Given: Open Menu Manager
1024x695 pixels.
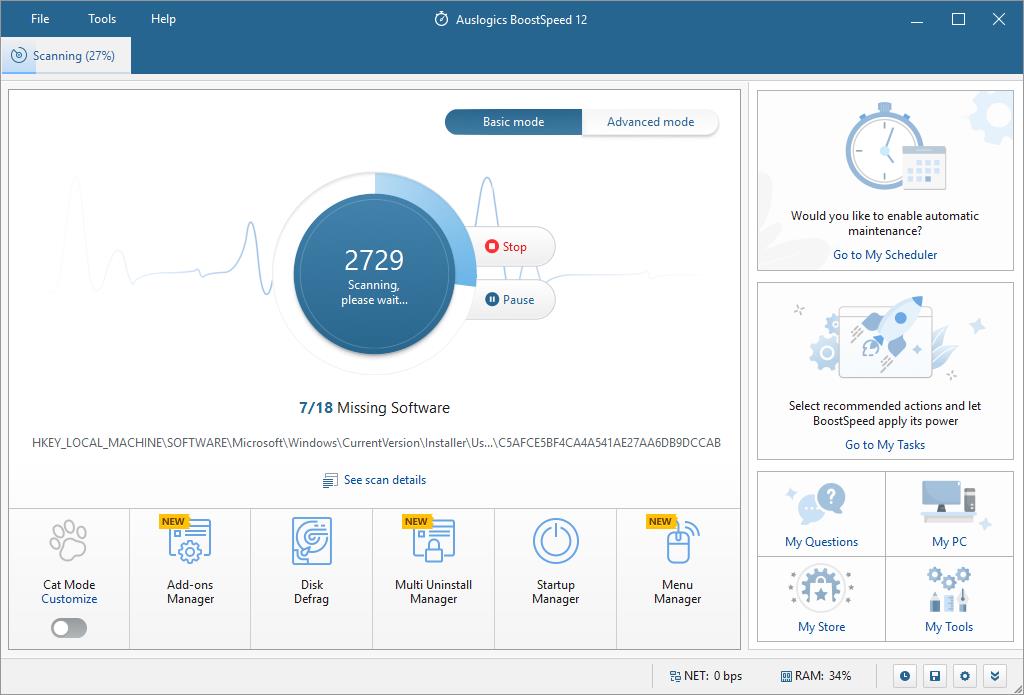Looking at the screenshot, I should pos(678,579).
